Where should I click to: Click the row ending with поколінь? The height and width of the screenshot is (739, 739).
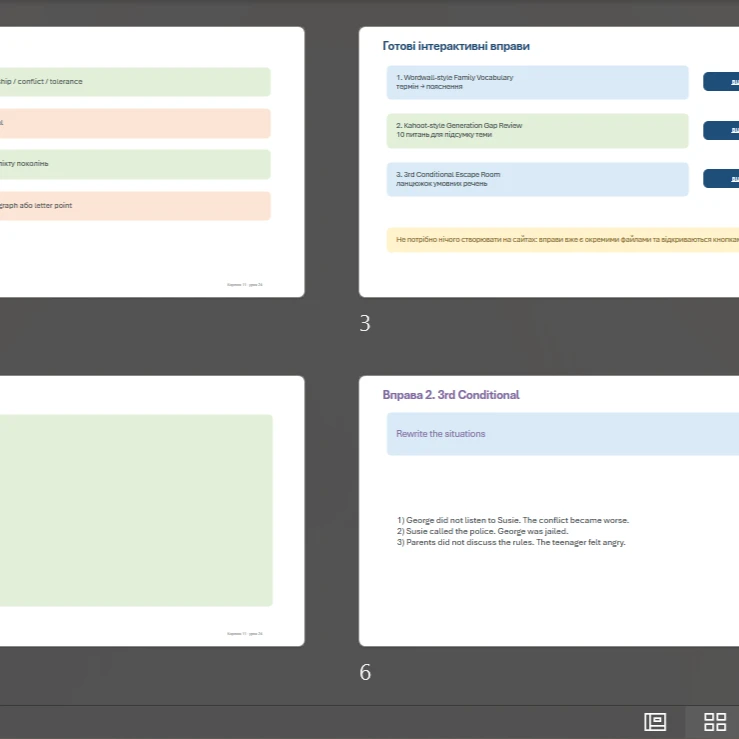135,164
